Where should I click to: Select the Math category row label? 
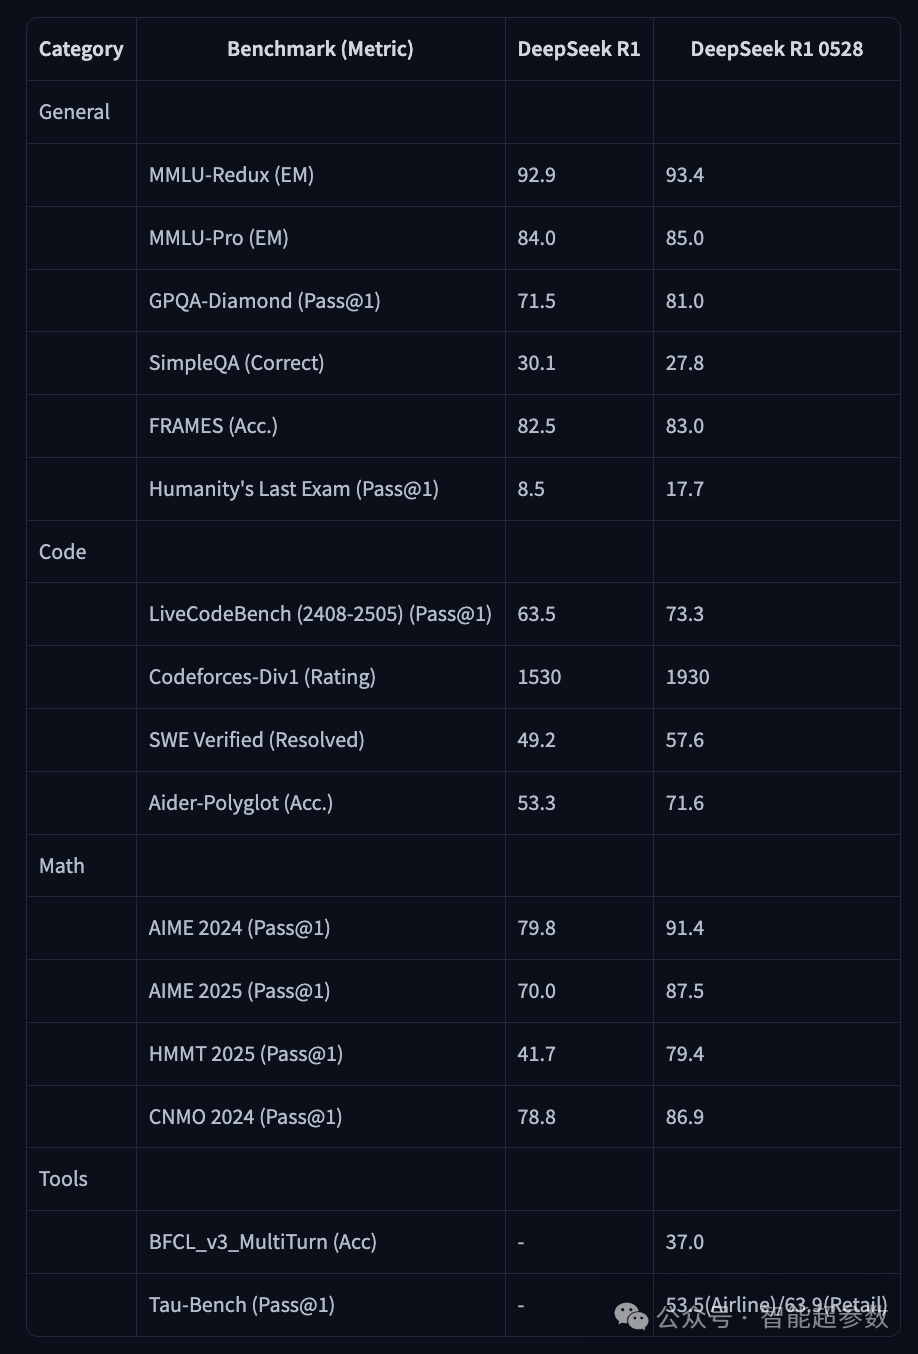click(61, 866)
